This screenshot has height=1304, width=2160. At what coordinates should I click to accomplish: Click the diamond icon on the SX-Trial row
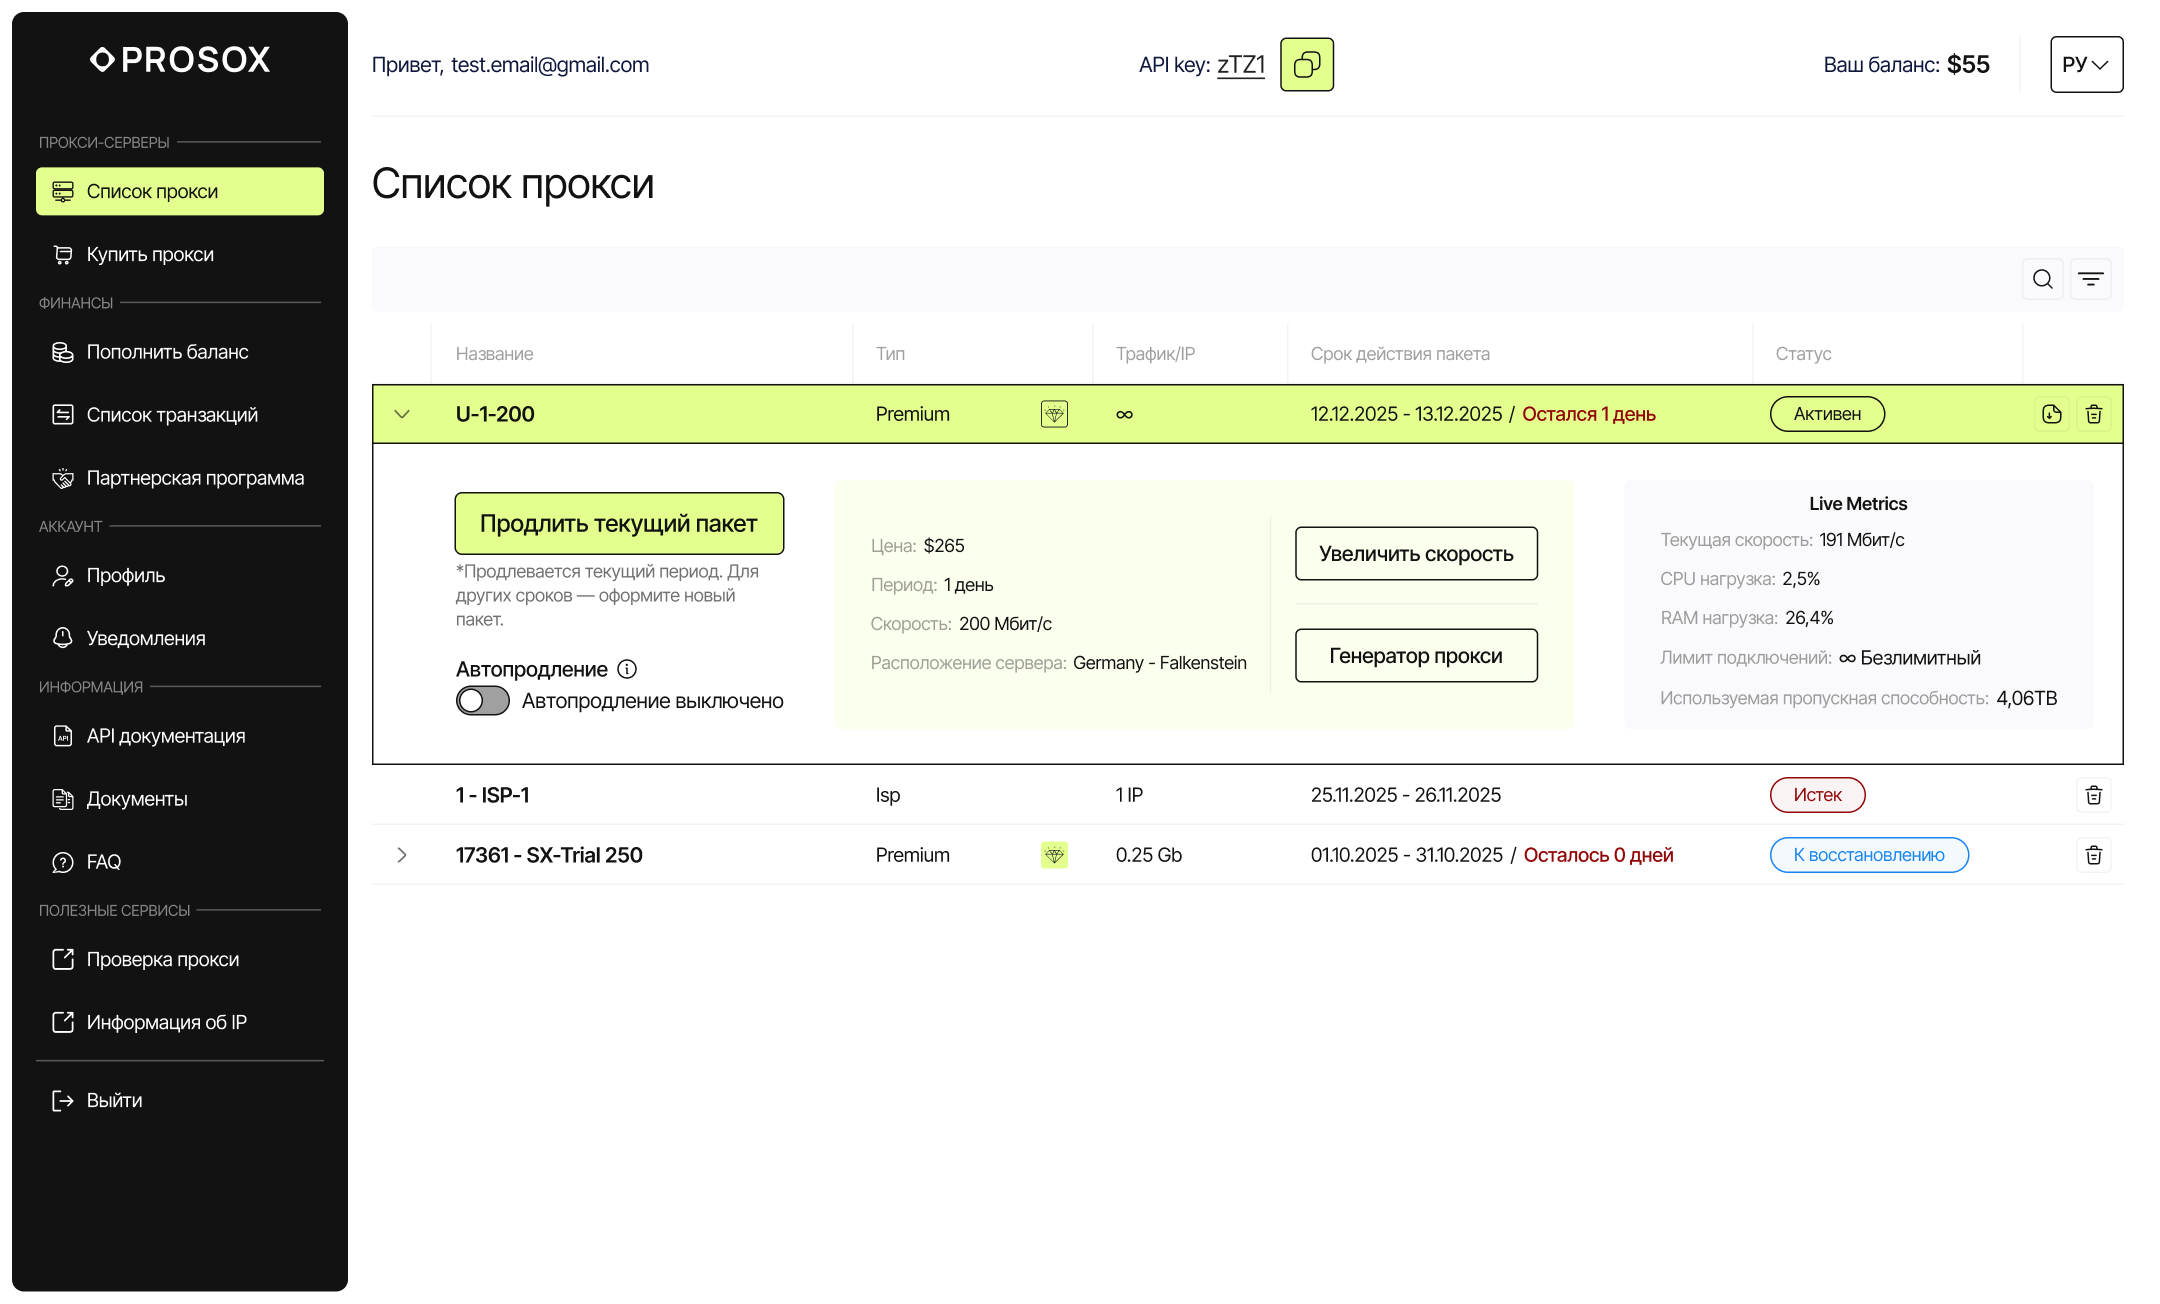coord(1054,855)
